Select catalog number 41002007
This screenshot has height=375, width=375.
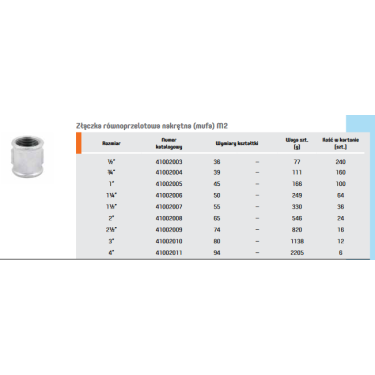point(169,207)
